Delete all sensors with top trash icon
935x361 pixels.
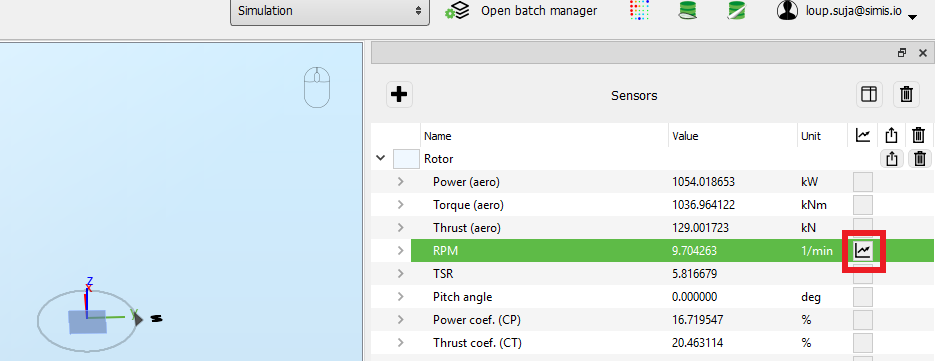(x=906, y=94)
